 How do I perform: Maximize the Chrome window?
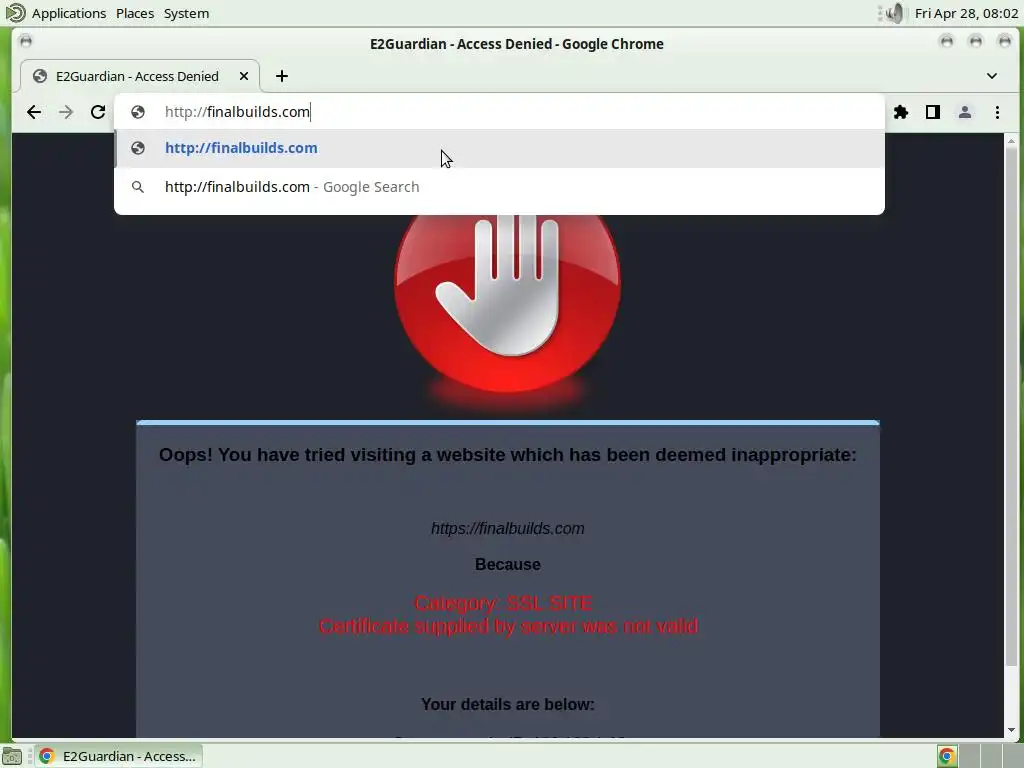tap(976, 42)
